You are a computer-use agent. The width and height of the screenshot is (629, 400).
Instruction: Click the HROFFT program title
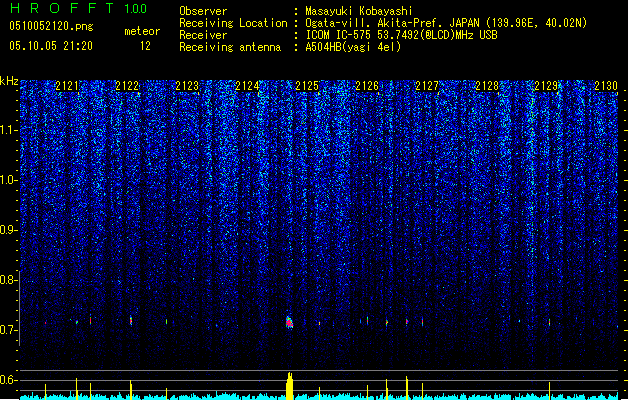[x=62, y=8]
